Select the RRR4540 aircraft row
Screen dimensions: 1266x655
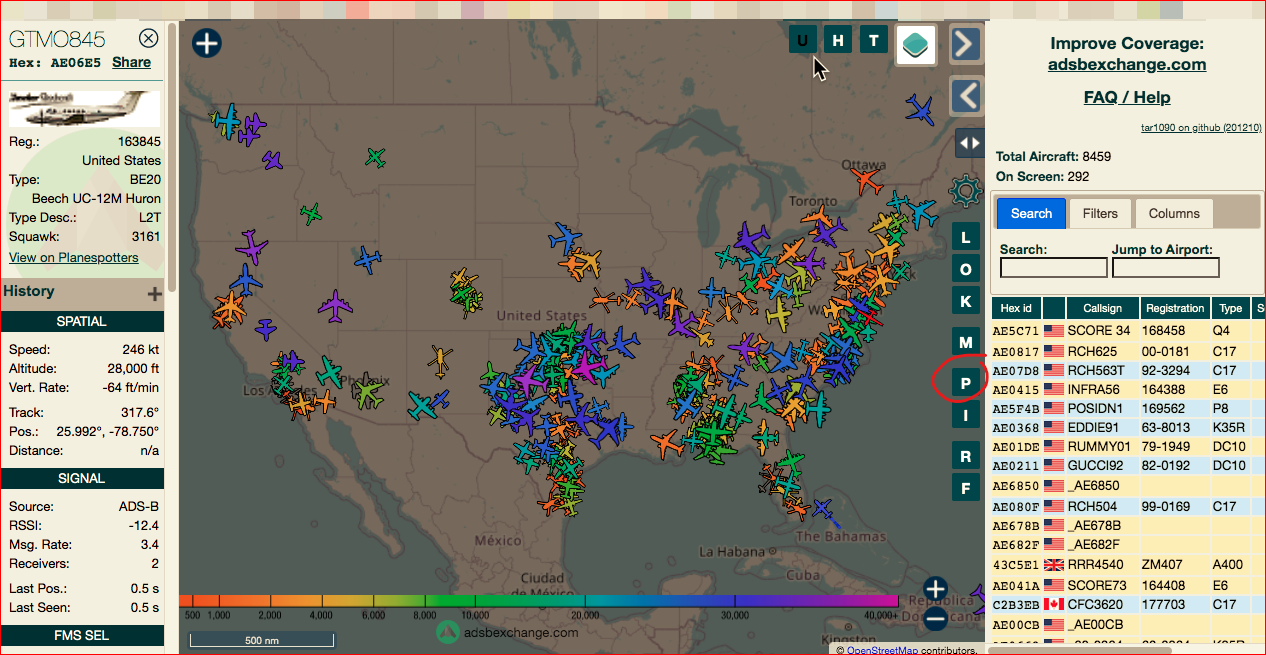coord(1129,564)
